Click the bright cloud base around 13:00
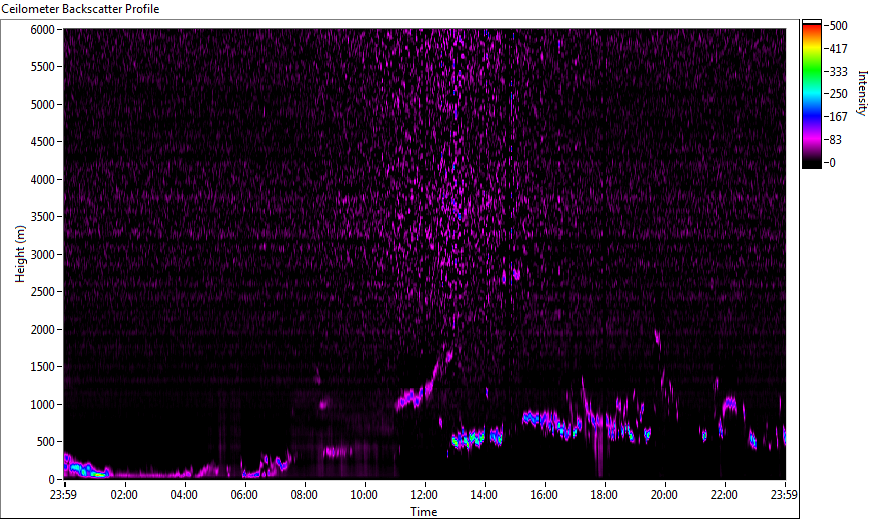 (x=477, y=438)
